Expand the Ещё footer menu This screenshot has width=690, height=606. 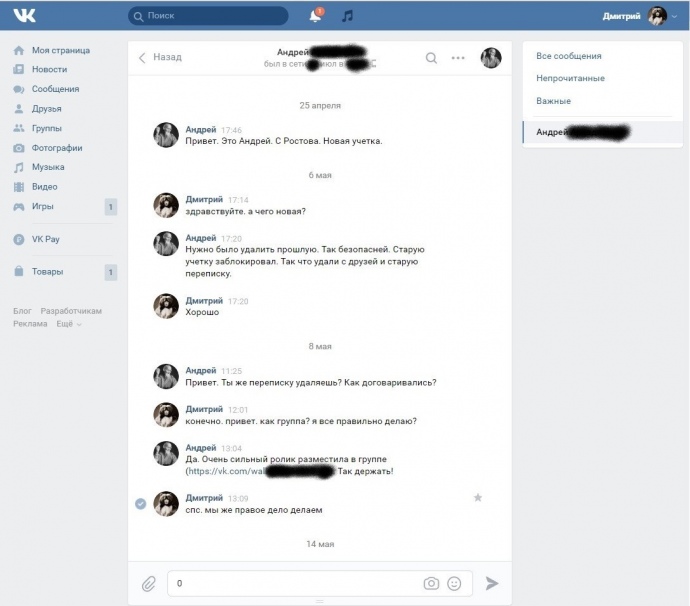(x=69, y=324)
